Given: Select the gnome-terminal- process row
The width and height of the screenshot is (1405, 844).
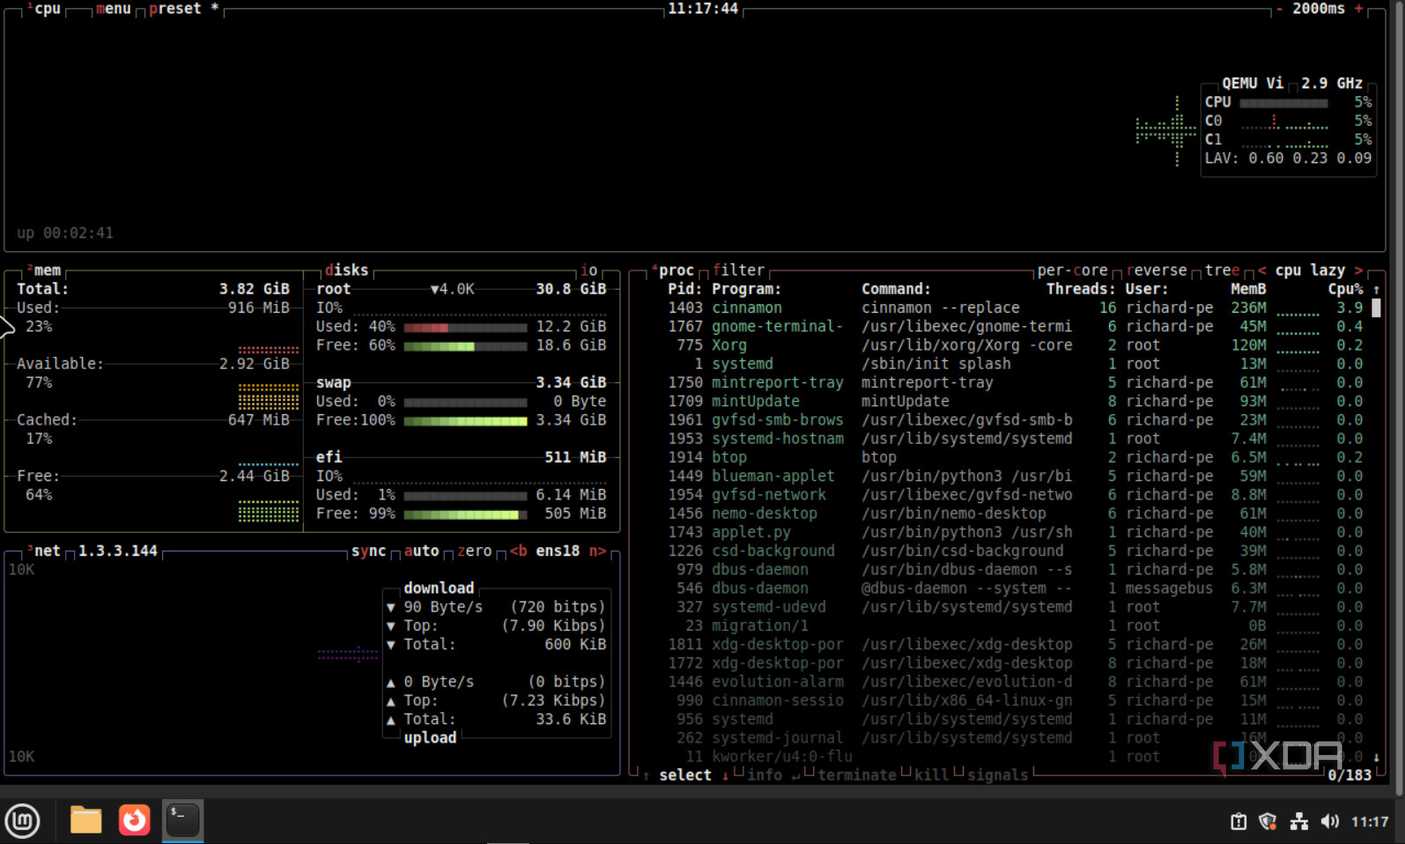Looking at the screenshot, I should pyautogui.click(x=1016, y=326).
